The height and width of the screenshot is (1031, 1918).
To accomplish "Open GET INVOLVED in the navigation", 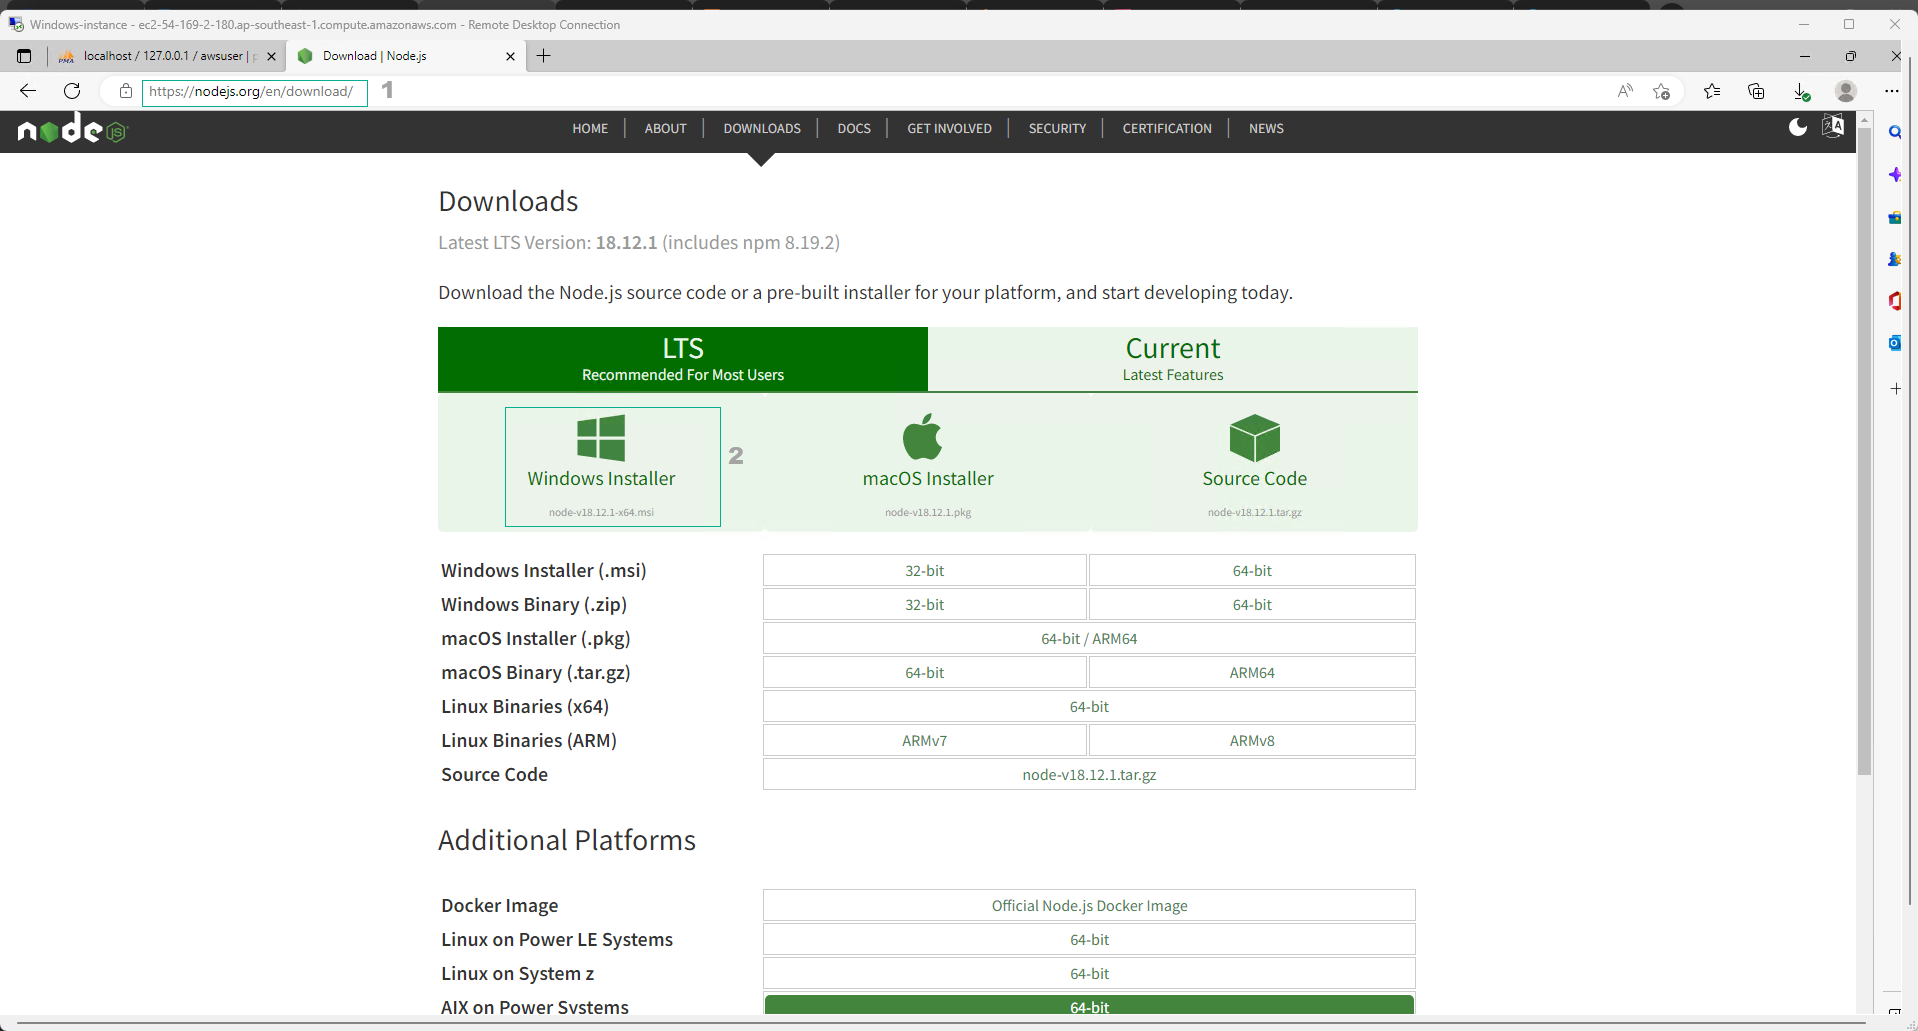I will (949, 128).
